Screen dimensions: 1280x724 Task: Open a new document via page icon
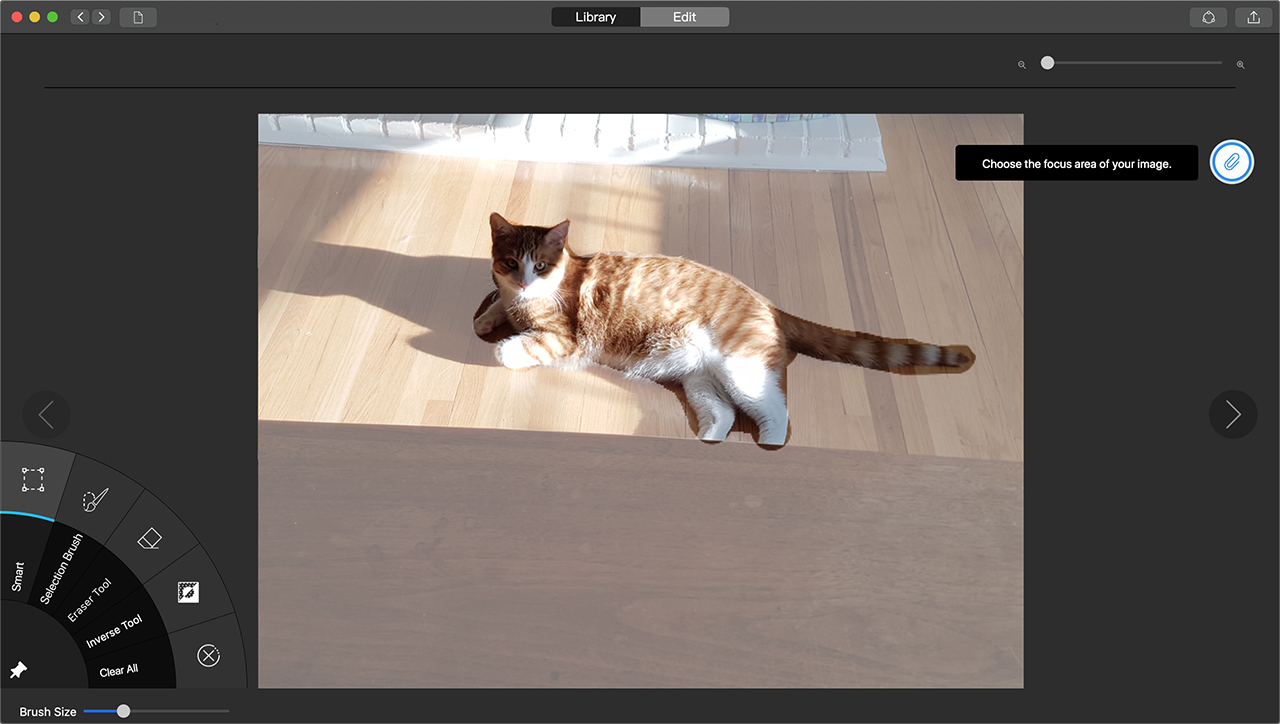[x=138, y=17]
